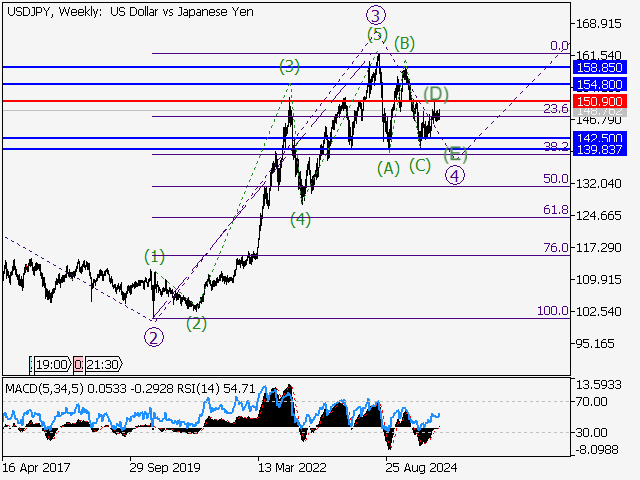Select the 154.800 level label
Screen dimensions: 640x480
(601, 85)
